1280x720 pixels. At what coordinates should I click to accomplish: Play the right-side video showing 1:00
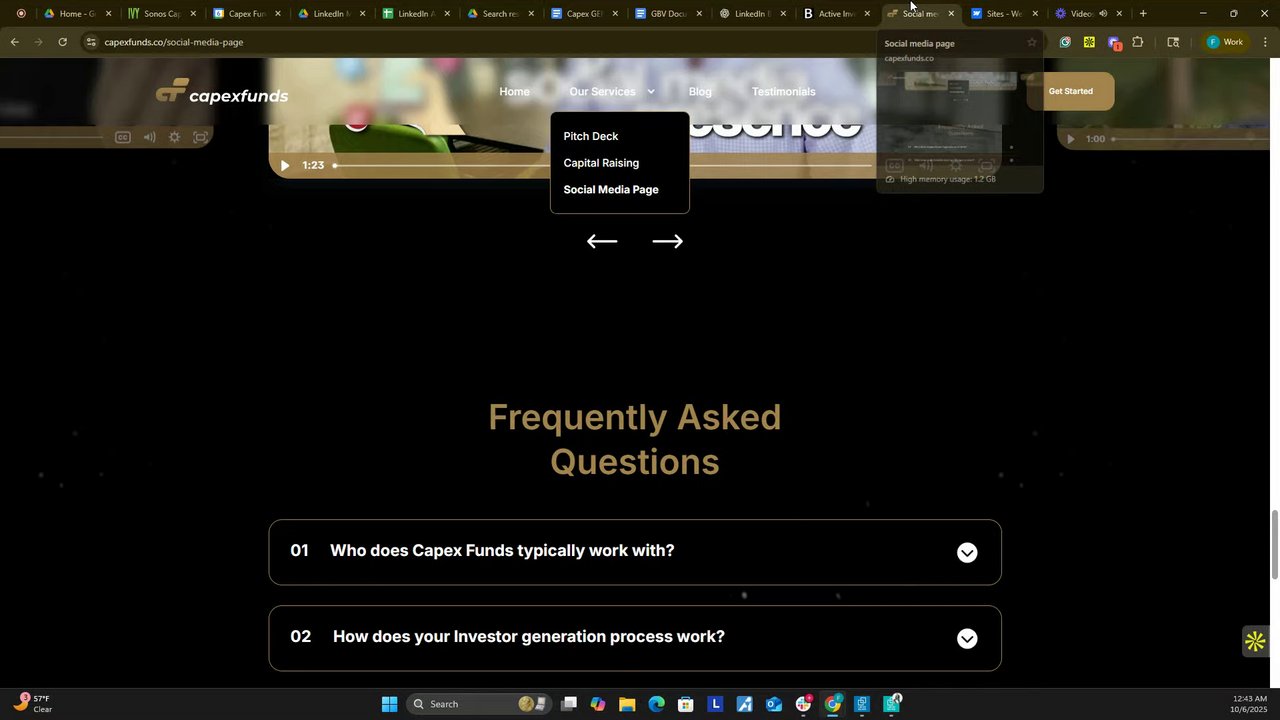click(x=1070, y=139)
